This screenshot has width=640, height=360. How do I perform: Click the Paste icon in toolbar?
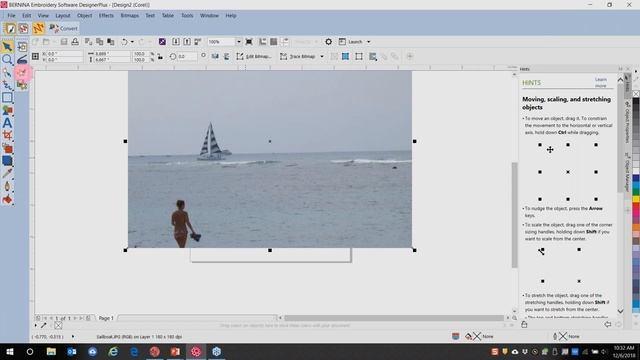(x=110, y=42)
